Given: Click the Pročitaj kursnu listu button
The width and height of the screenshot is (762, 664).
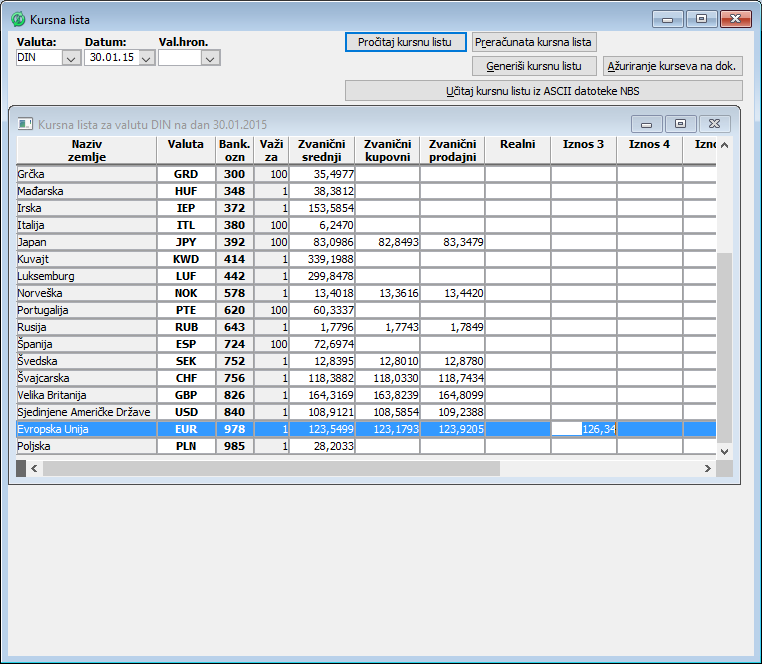Looking at the screenshot, I should (x=405, y=42).
